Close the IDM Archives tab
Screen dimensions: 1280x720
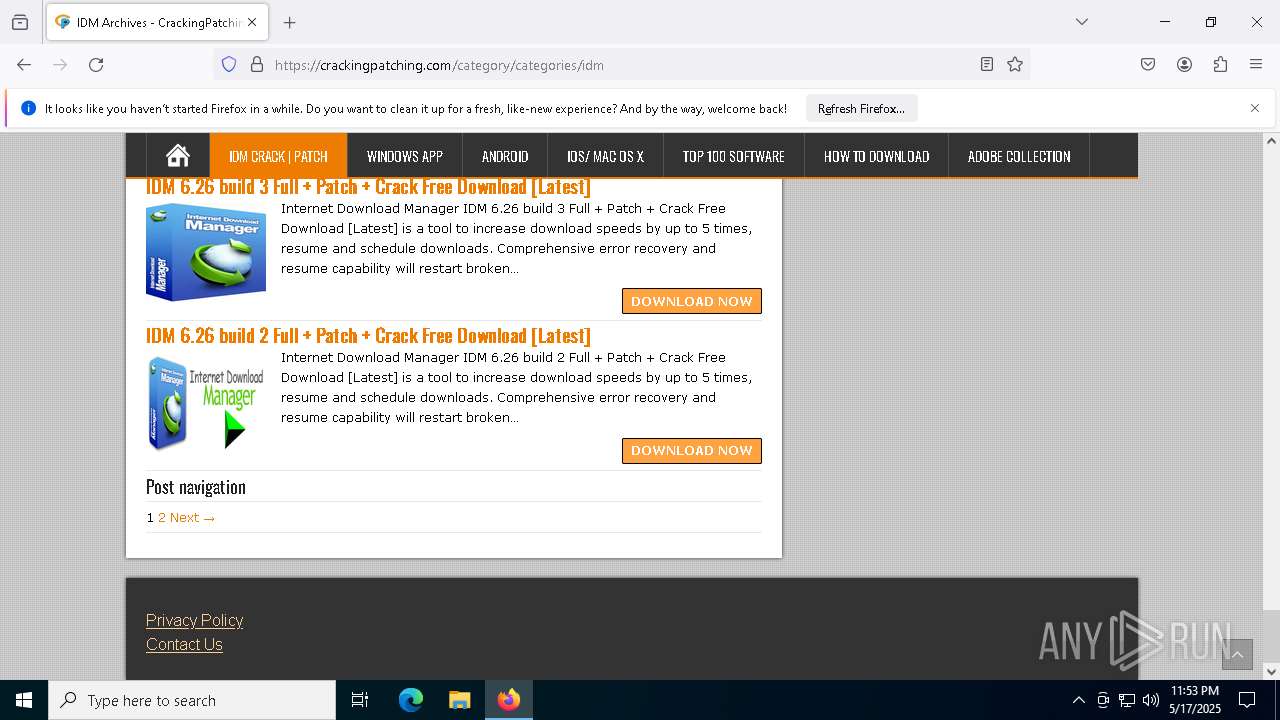pyautogui.click(x=252, y=22)
